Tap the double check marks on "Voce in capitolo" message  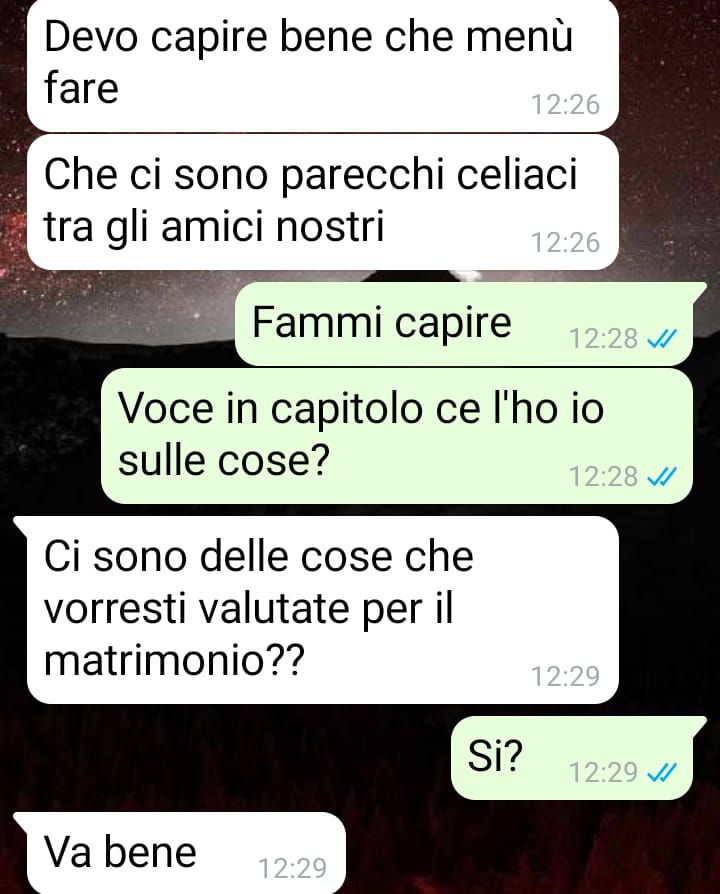click(x=662, y=476)
